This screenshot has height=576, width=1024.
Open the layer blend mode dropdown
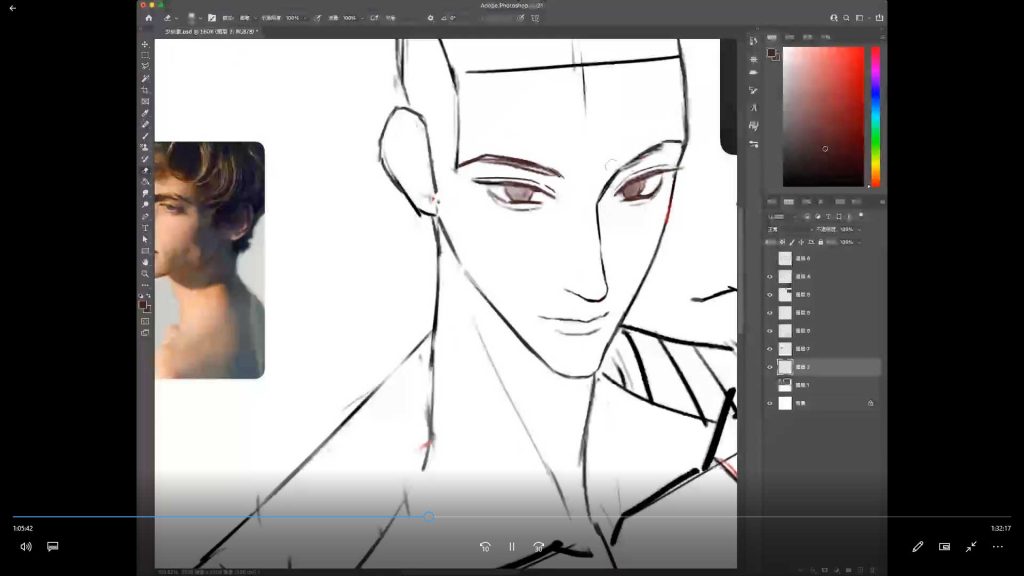(785, 229)
